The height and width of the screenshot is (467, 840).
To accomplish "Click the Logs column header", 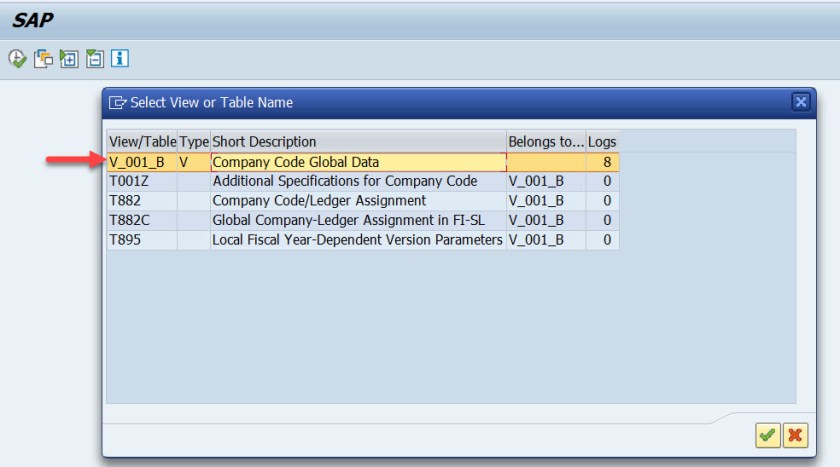I will pos(602,142).
